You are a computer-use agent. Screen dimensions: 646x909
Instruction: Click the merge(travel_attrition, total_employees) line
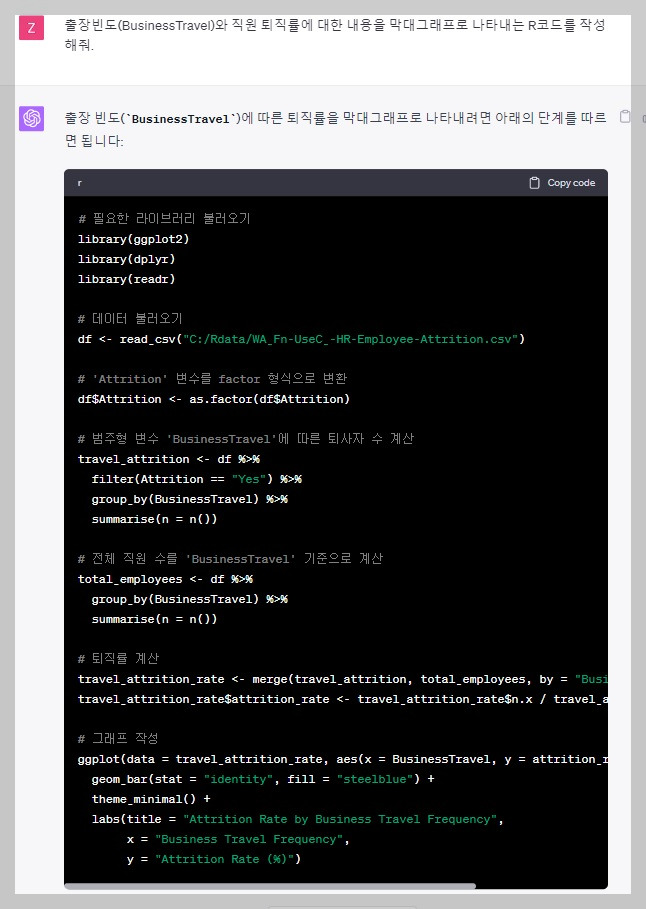[343, 679]
